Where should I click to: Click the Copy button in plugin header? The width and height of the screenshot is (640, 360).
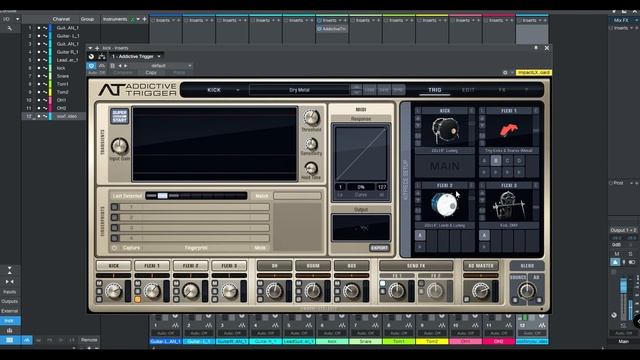pos(151,72)
